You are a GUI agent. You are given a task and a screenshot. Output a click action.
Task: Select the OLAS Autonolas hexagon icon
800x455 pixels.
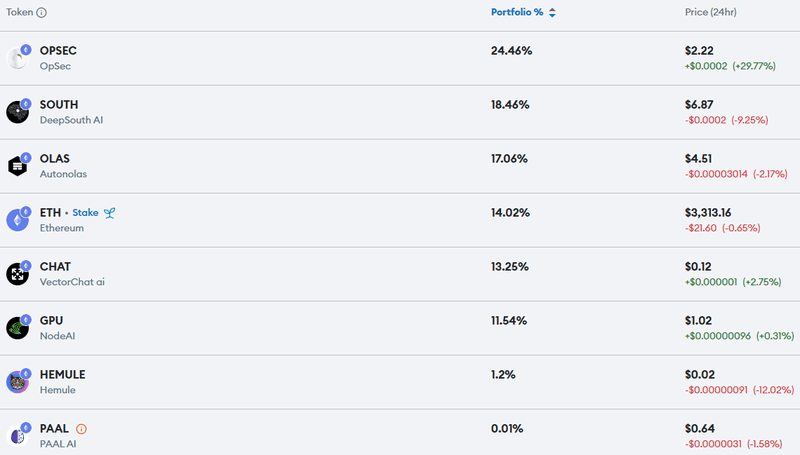tap(17, 166)
